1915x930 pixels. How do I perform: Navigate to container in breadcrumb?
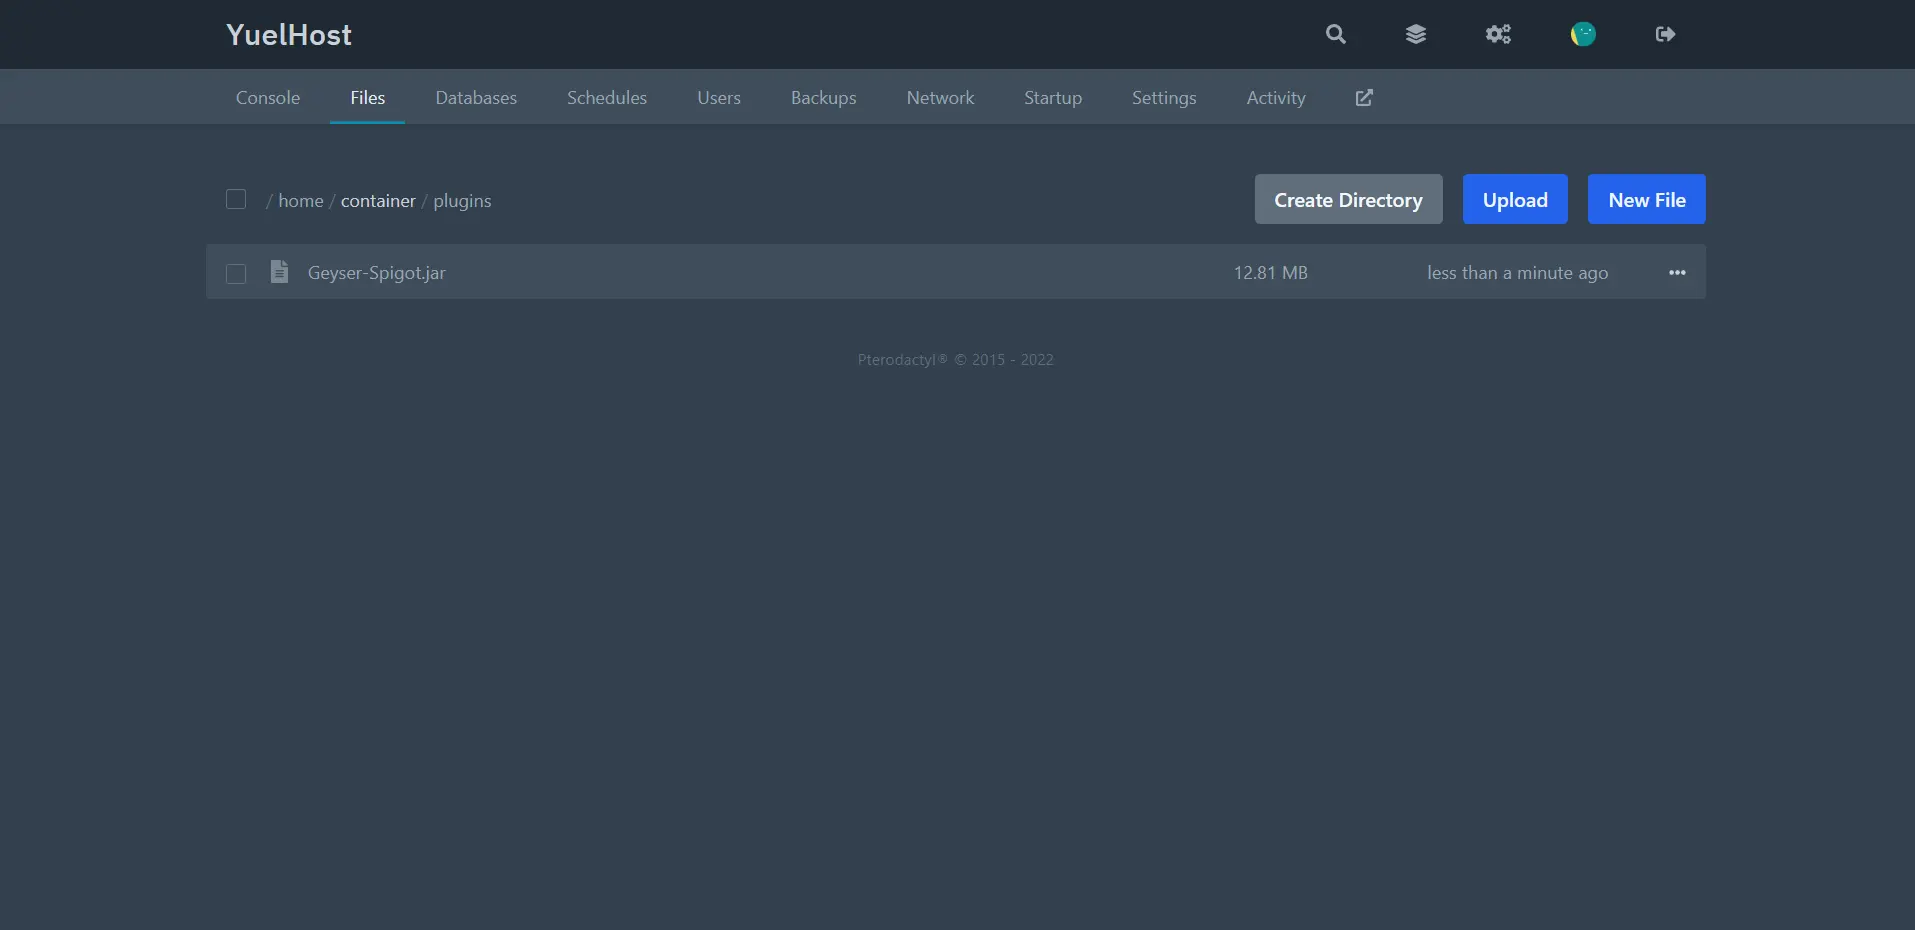click(378, 201)
